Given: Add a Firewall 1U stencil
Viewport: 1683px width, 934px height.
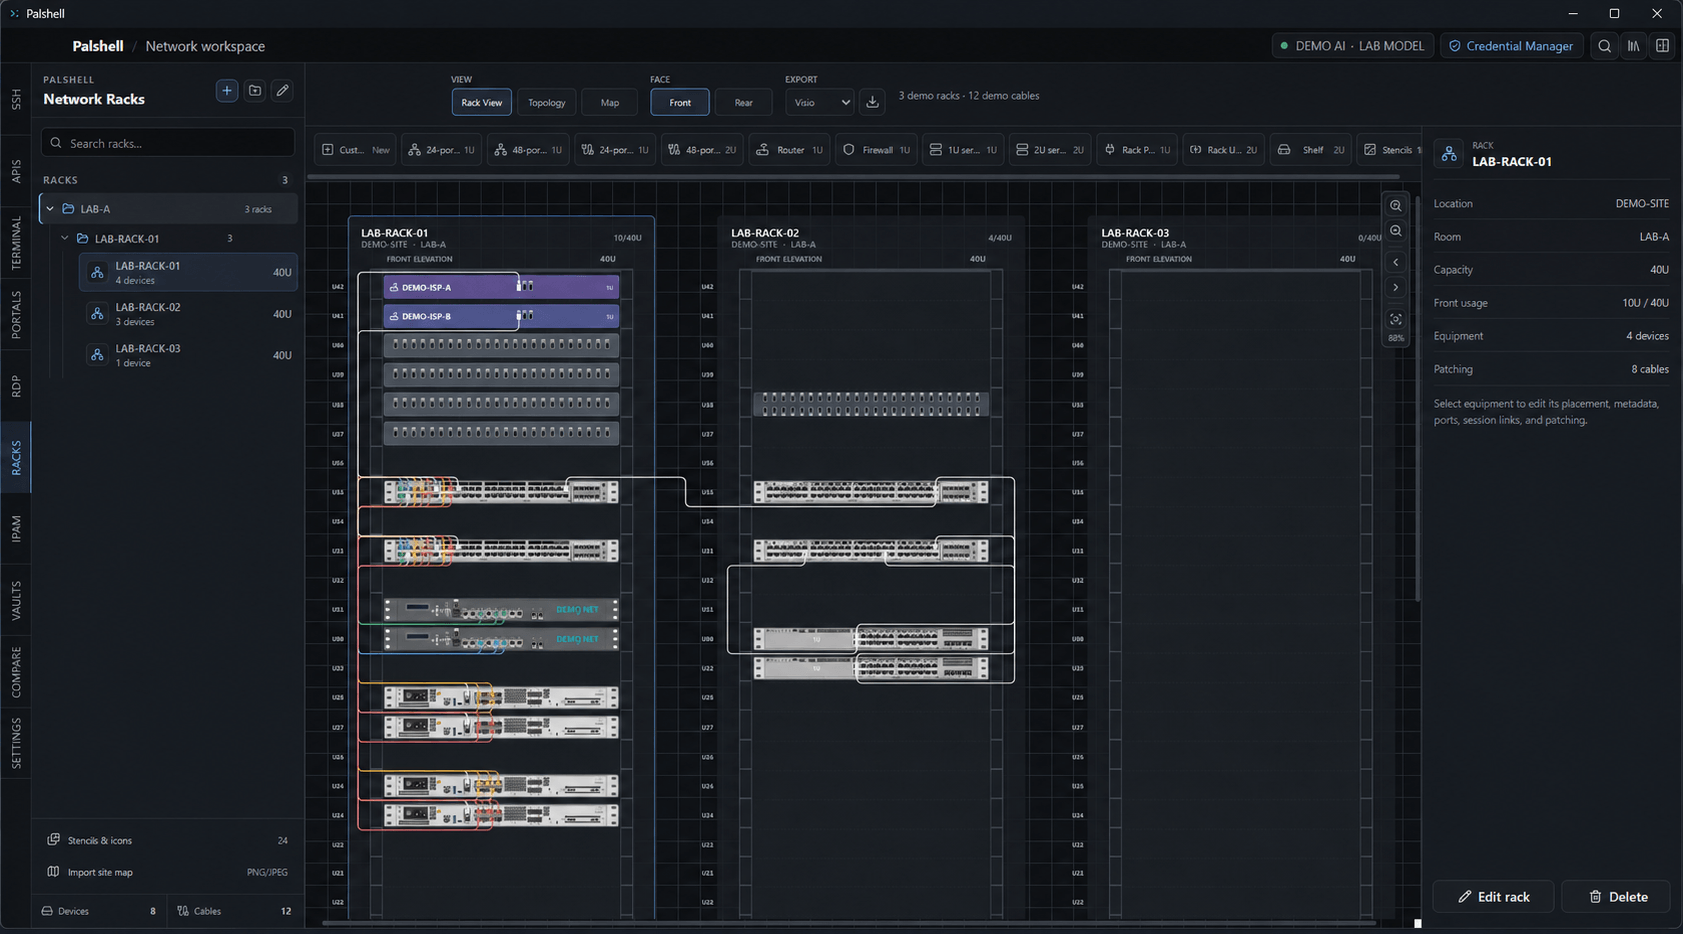Looking at the screenshot, I should (876, 150).
